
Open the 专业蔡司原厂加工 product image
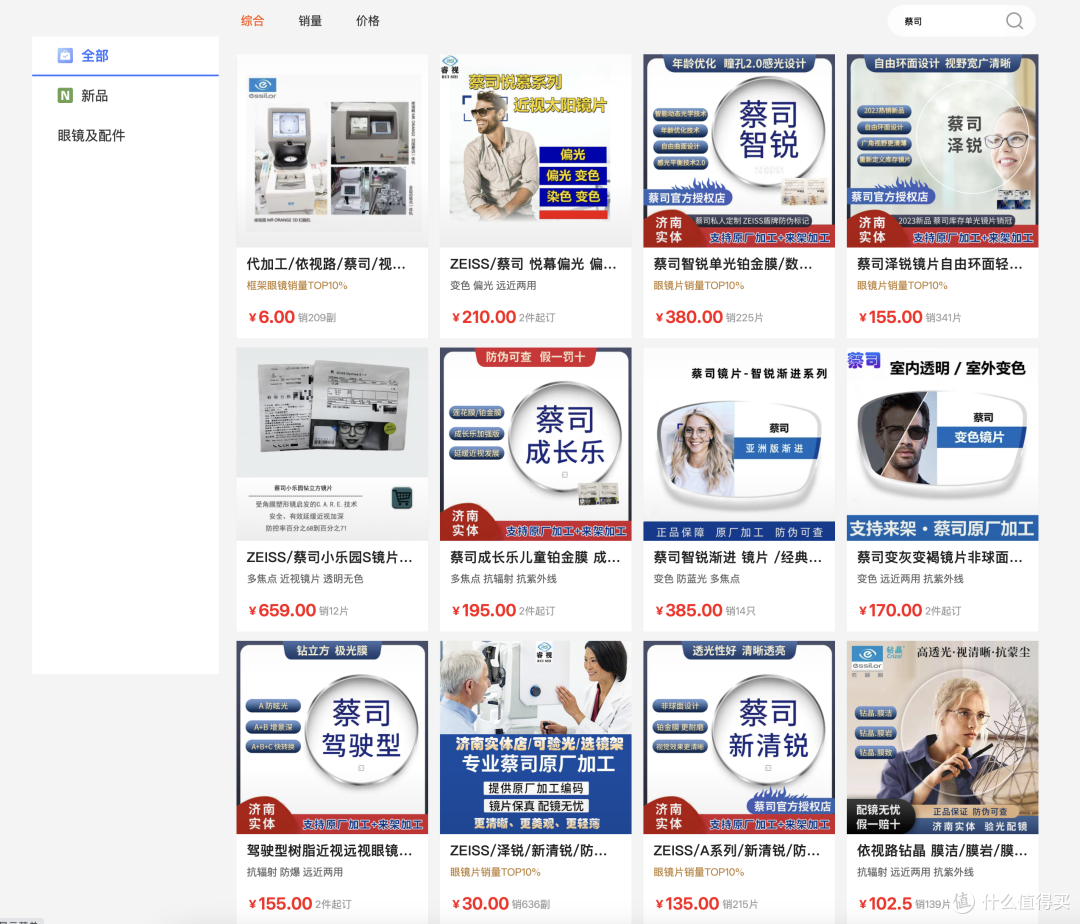click(x=536, y=737)
